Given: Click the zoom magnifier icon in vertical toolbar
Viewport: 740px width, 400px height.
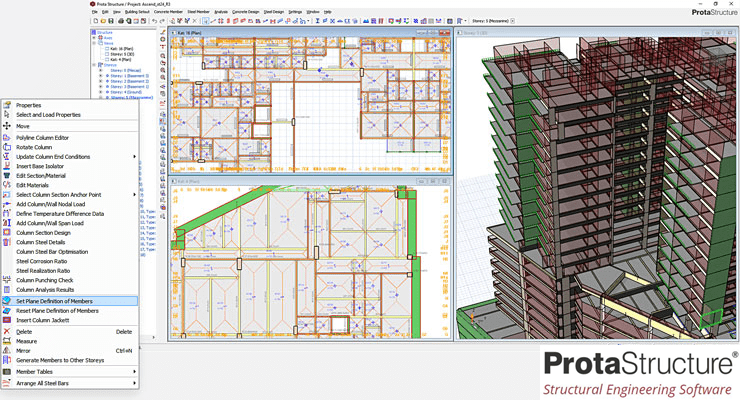Looking at the screenshot, I should point(163,56).
